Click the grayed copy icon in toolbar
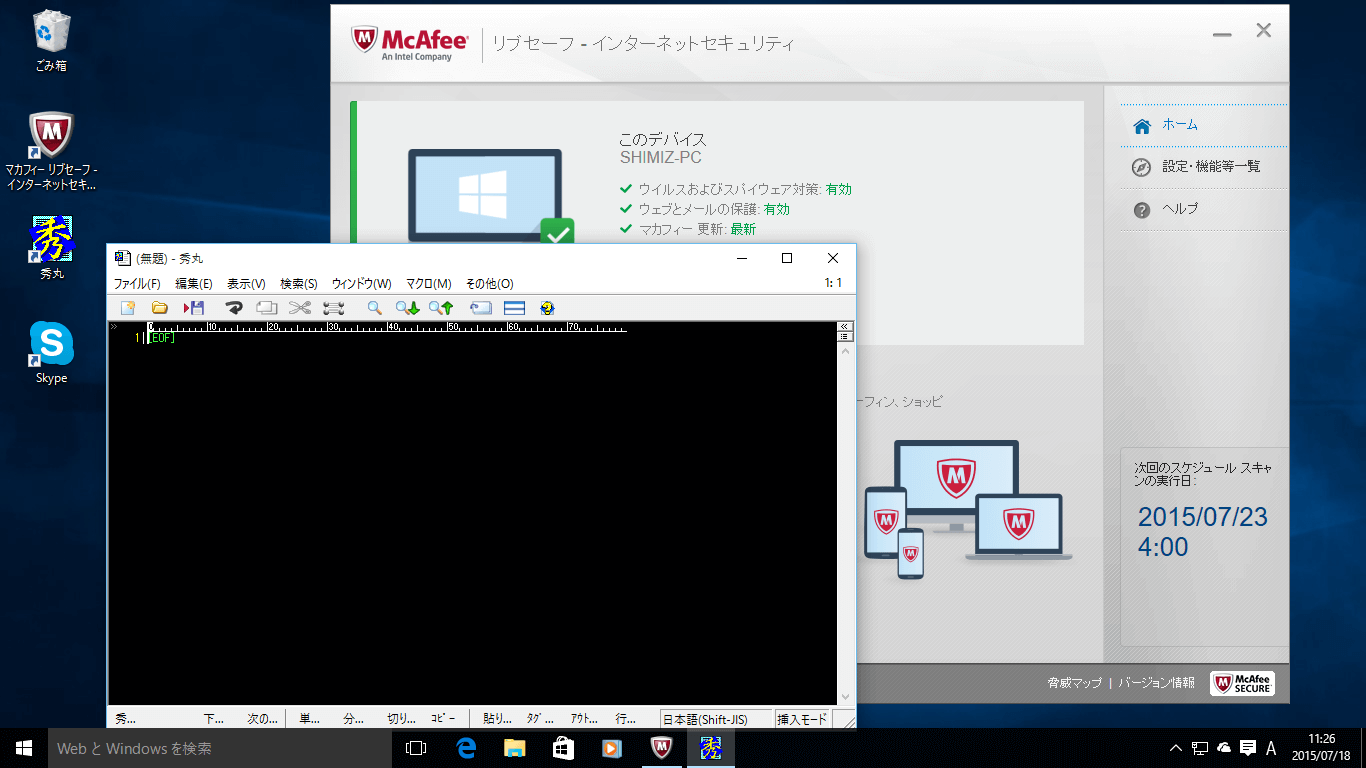Screen dimensions: 1366x768 267,308
